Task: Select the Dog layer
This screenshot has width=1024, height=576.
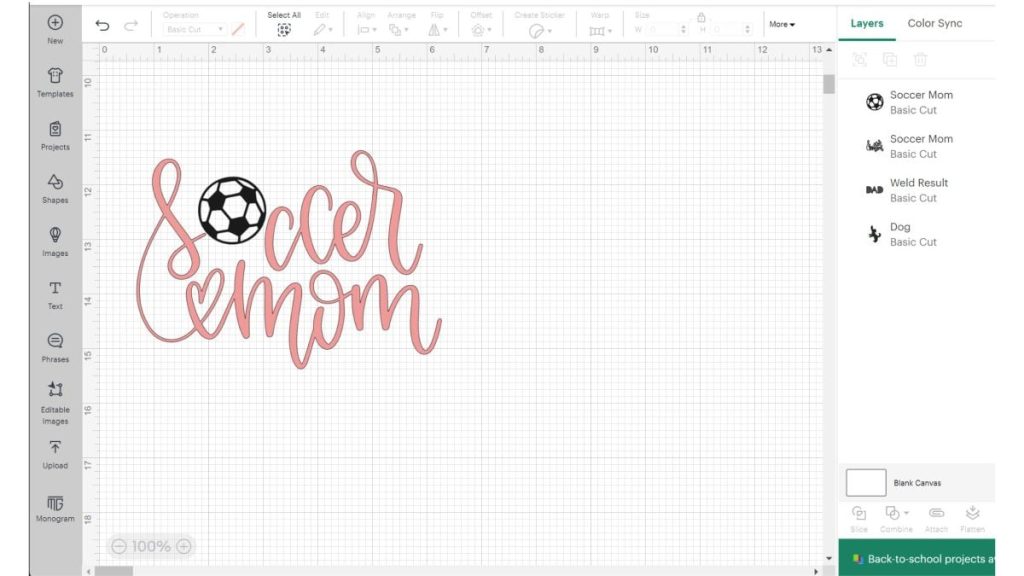Action: click(917, 234)
